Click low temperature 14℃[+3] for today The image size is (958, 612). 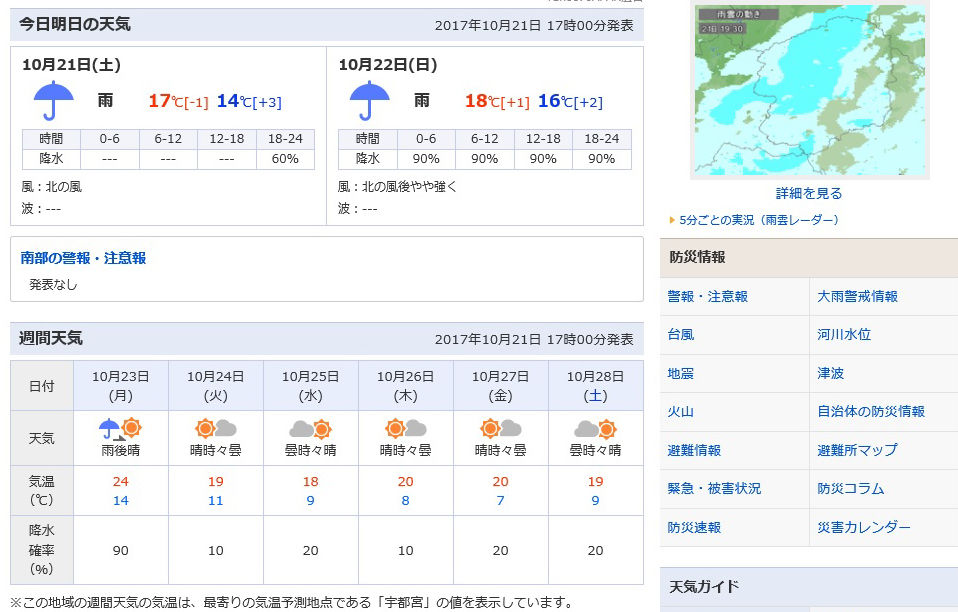pyautogui.click(x=249, y=101)
